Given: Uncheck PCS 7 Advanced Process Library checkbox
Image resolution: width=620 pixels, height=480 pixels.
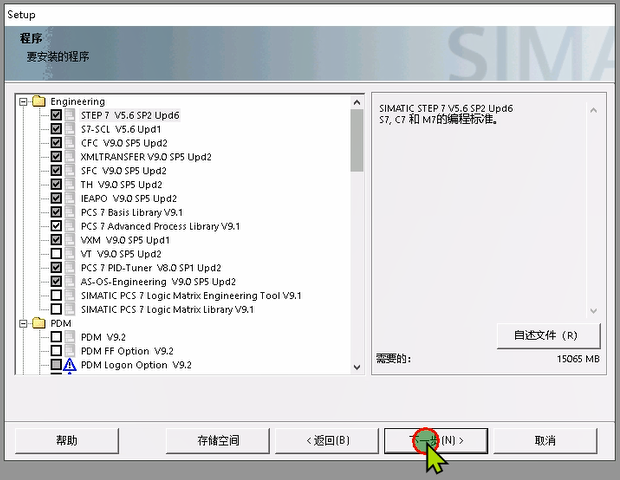Looking at the screenshot, I should pos(56,226).
